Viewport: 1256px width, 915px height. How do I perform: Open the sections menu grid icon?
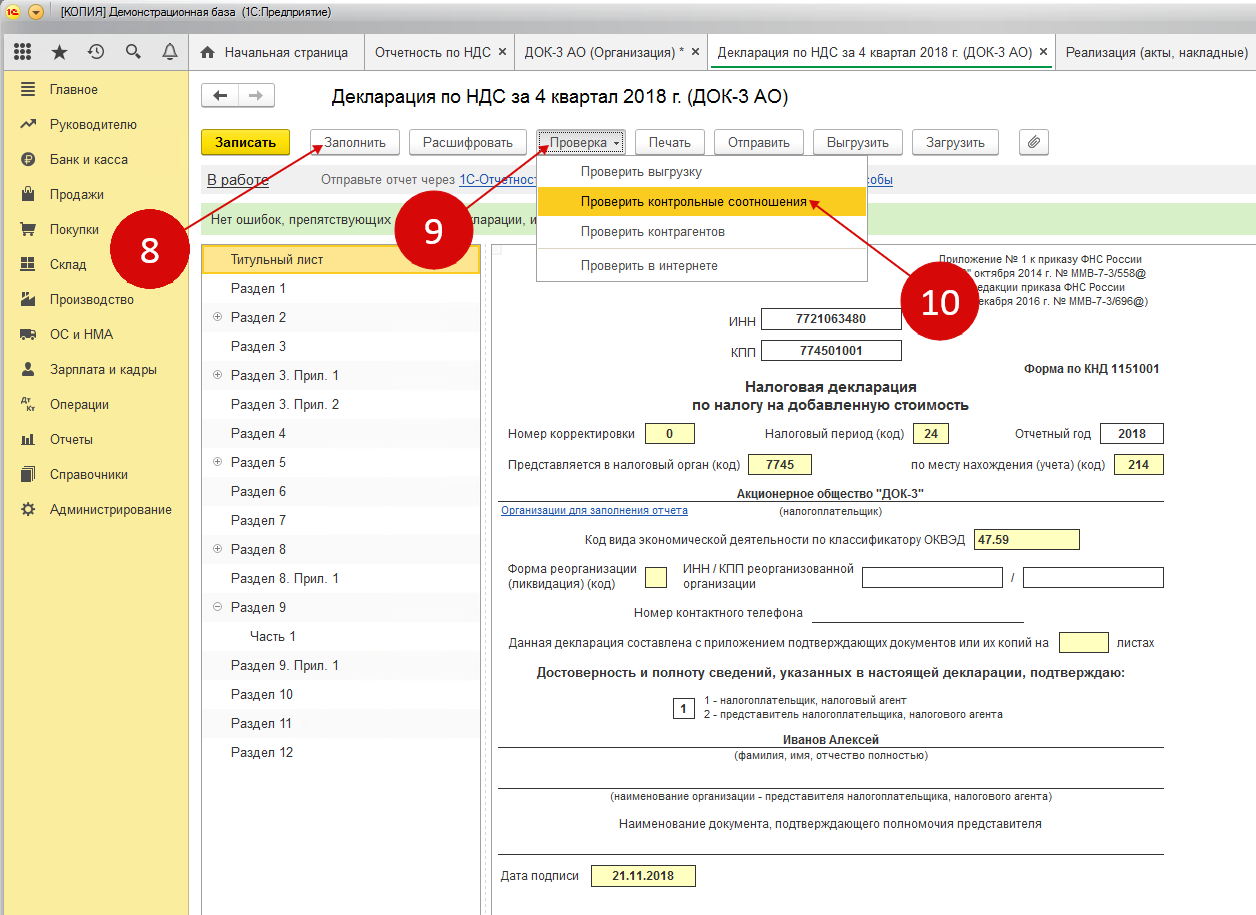click(x=23, y=52)
